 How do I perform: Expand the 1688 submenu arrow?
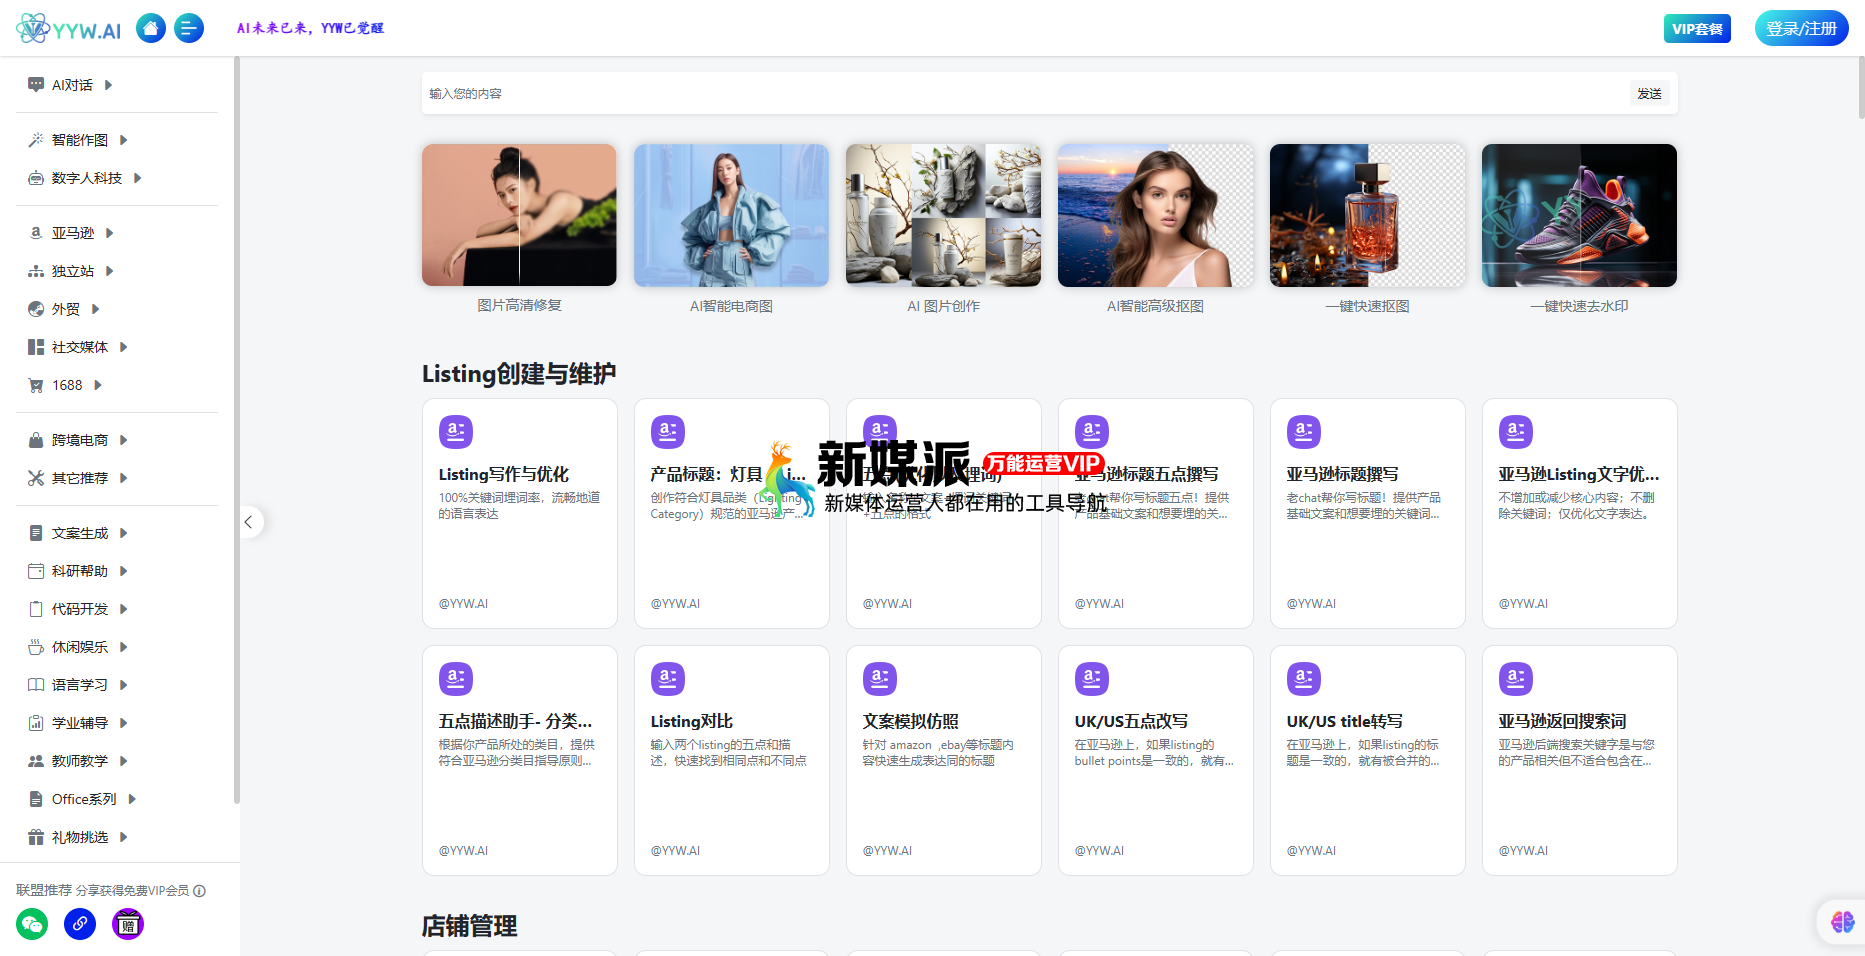[x=98, y=385]
